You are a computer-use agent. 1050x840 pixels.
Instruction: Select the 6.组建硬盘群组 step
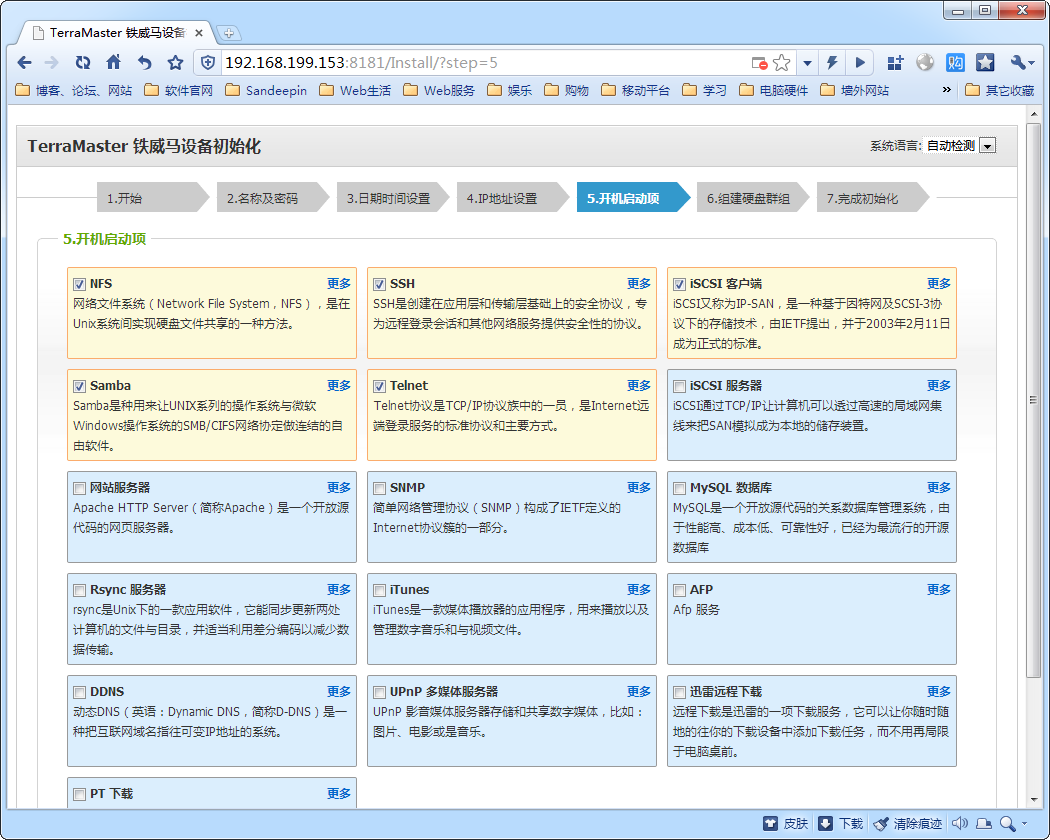coord(748,198)
